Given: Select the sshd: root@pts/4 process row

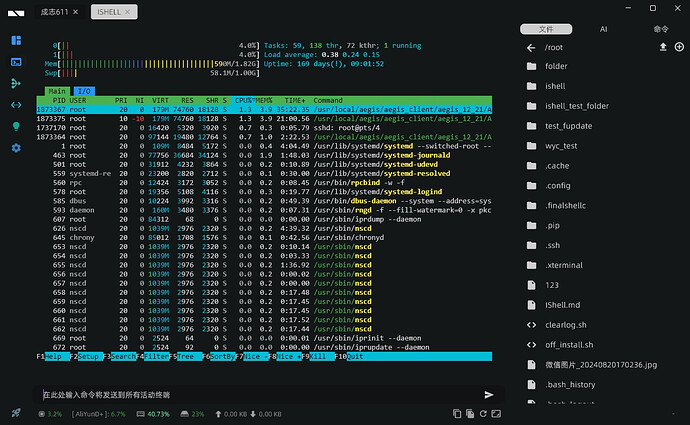Looking at the screenshot, I should 264,128.
